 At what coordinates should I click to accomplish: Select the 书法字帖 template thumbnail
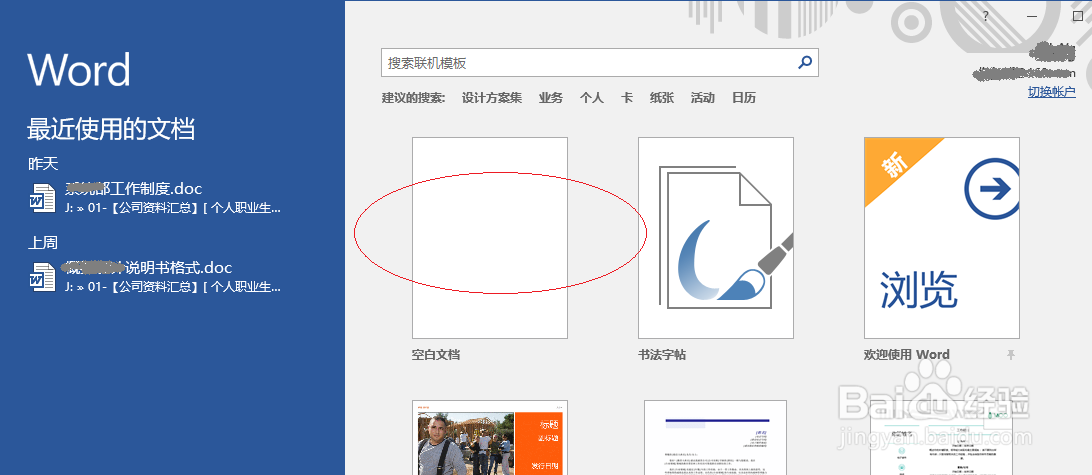(x=716, y=238)
